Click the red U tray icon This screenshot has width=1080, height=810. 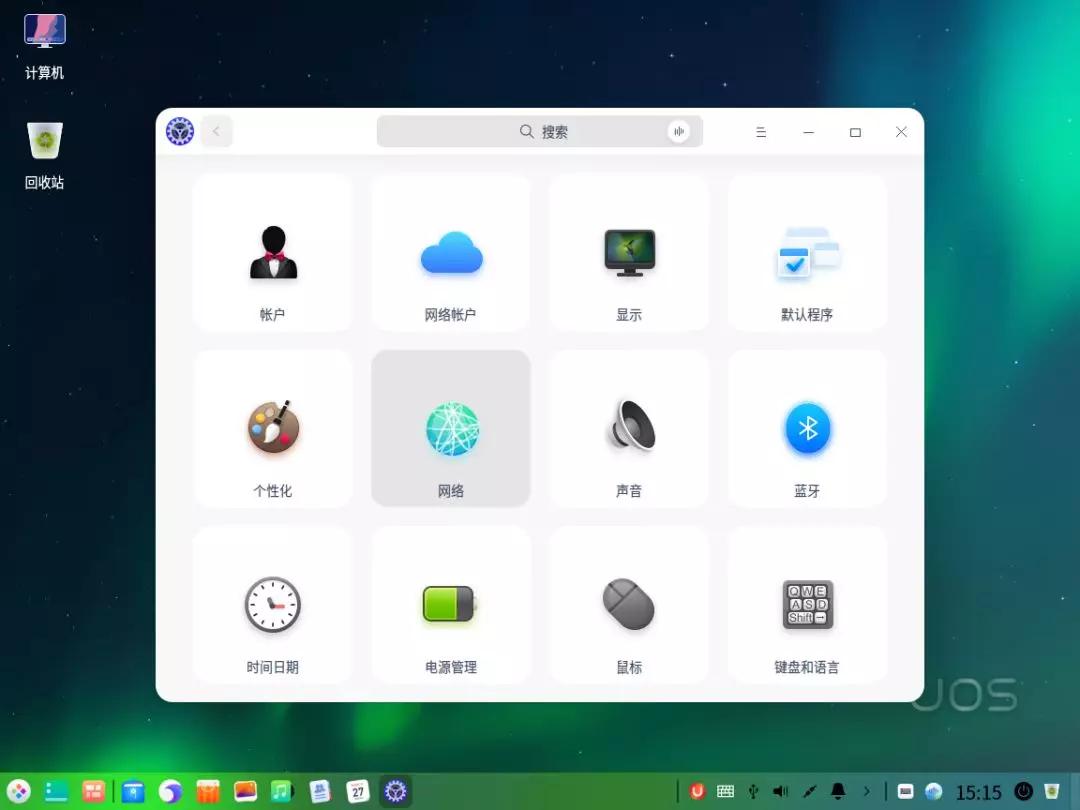coord(697,791)
